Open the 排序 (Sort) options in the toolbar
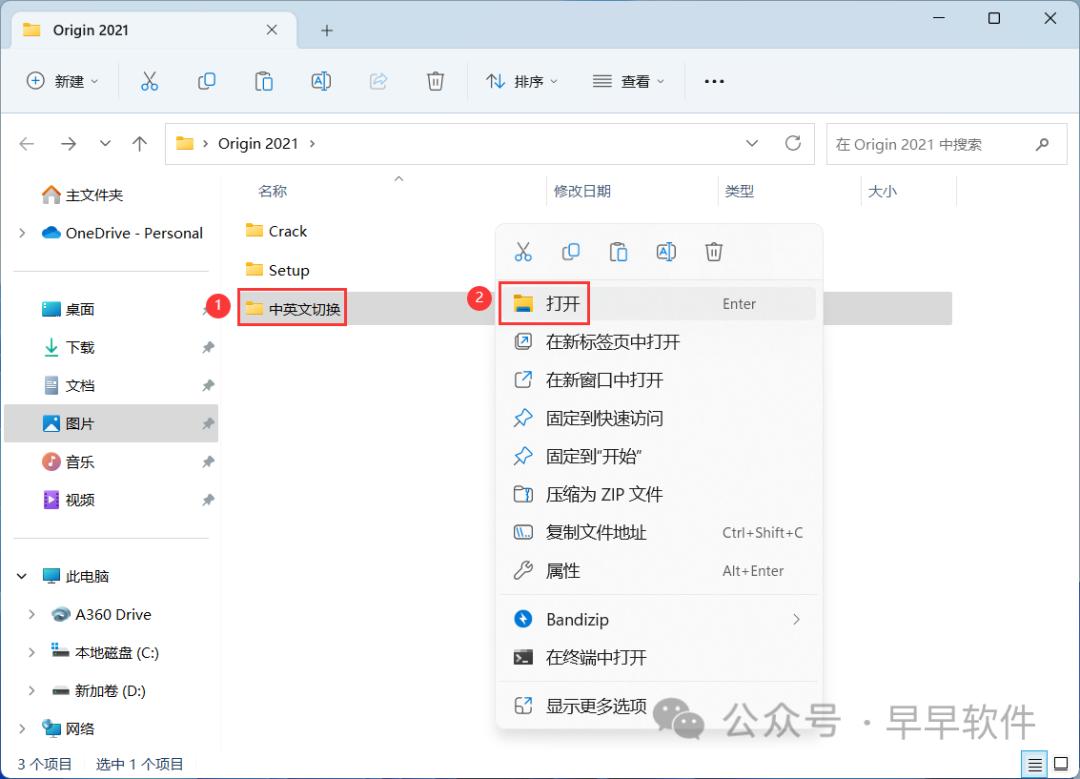This screenshot has width=1080, height=779. (x=521, y=81)
